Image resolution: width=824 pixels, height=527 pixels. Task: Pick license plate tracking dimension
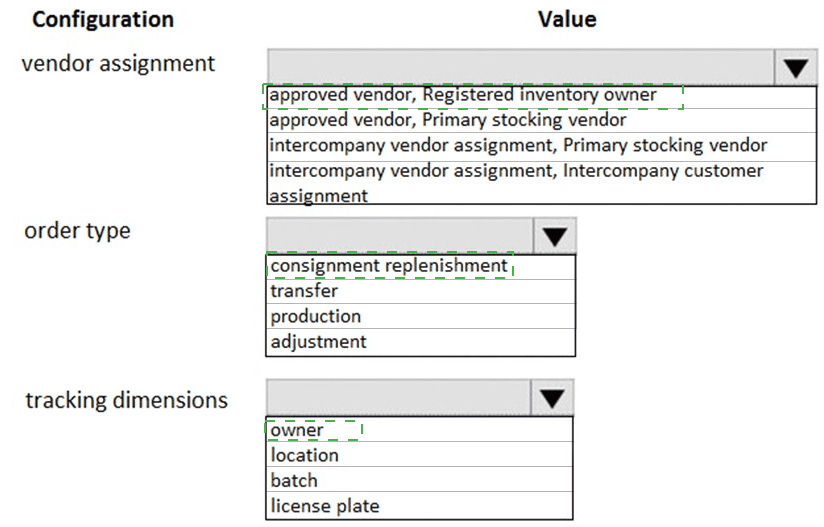[325, 506]
